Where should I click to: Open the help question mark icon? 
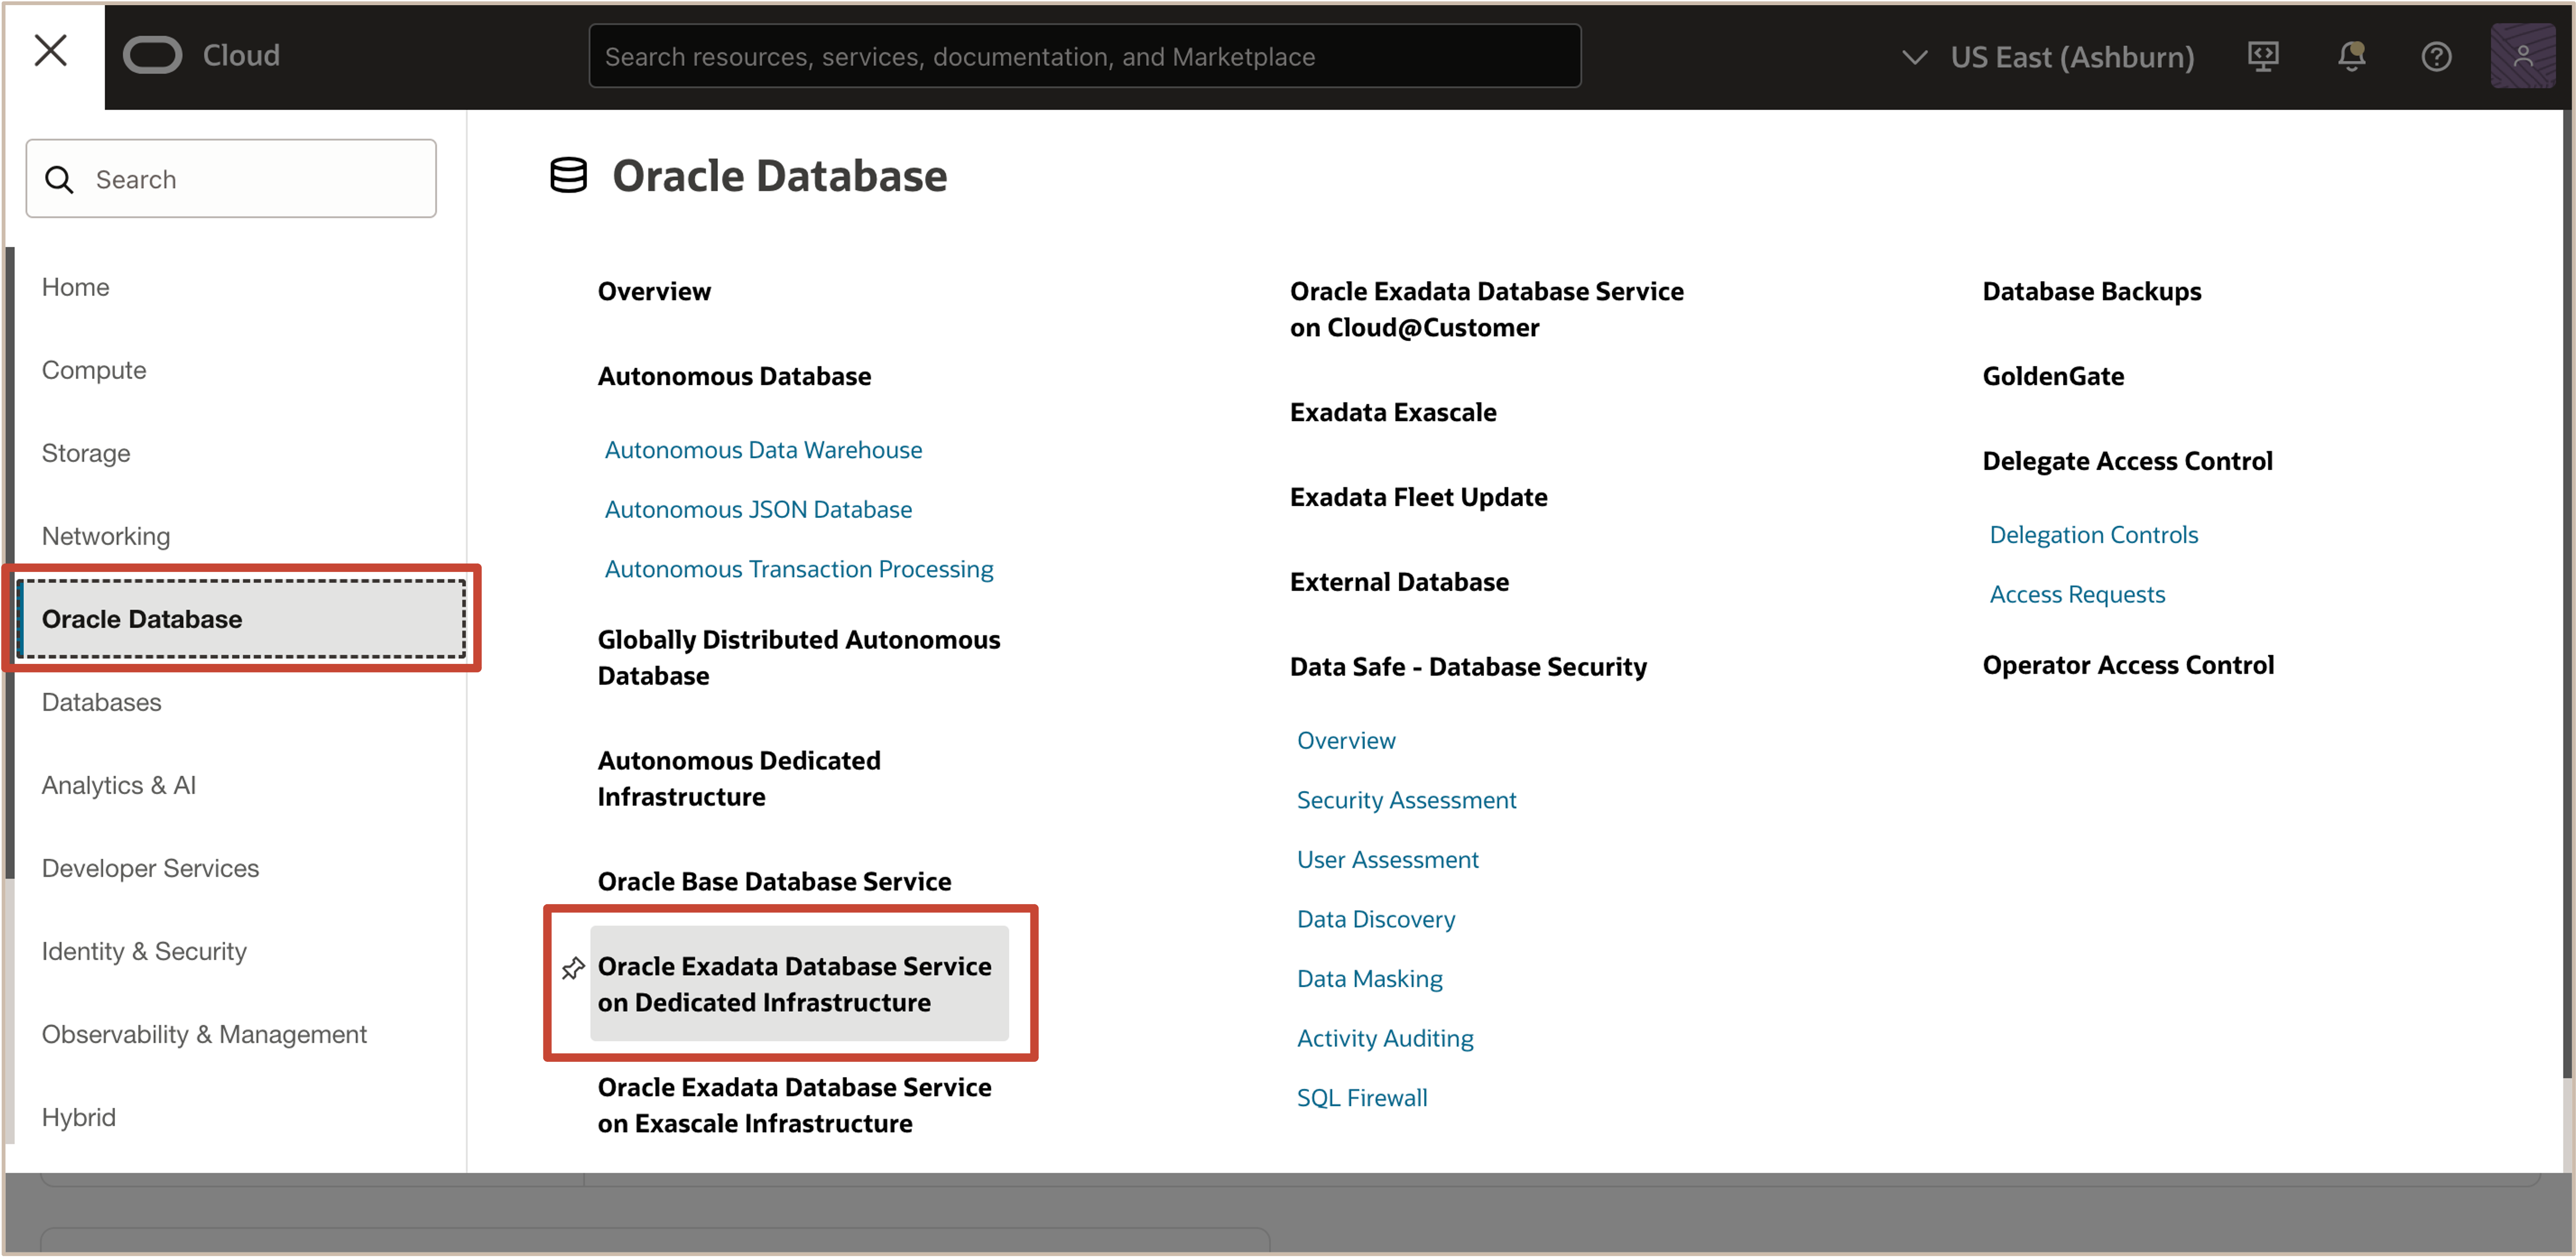[2436, 57]
